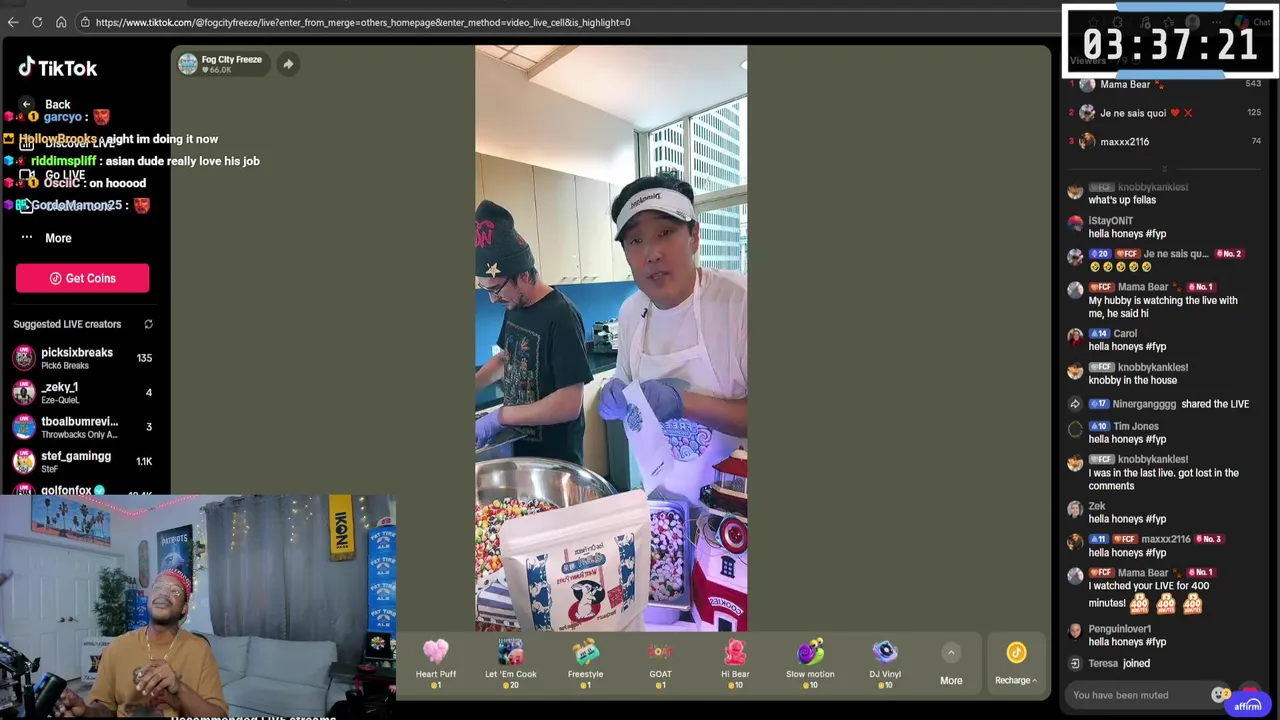Click Zek username in chat
The image size is (1280, 720).
click(x=1097, y=507)
